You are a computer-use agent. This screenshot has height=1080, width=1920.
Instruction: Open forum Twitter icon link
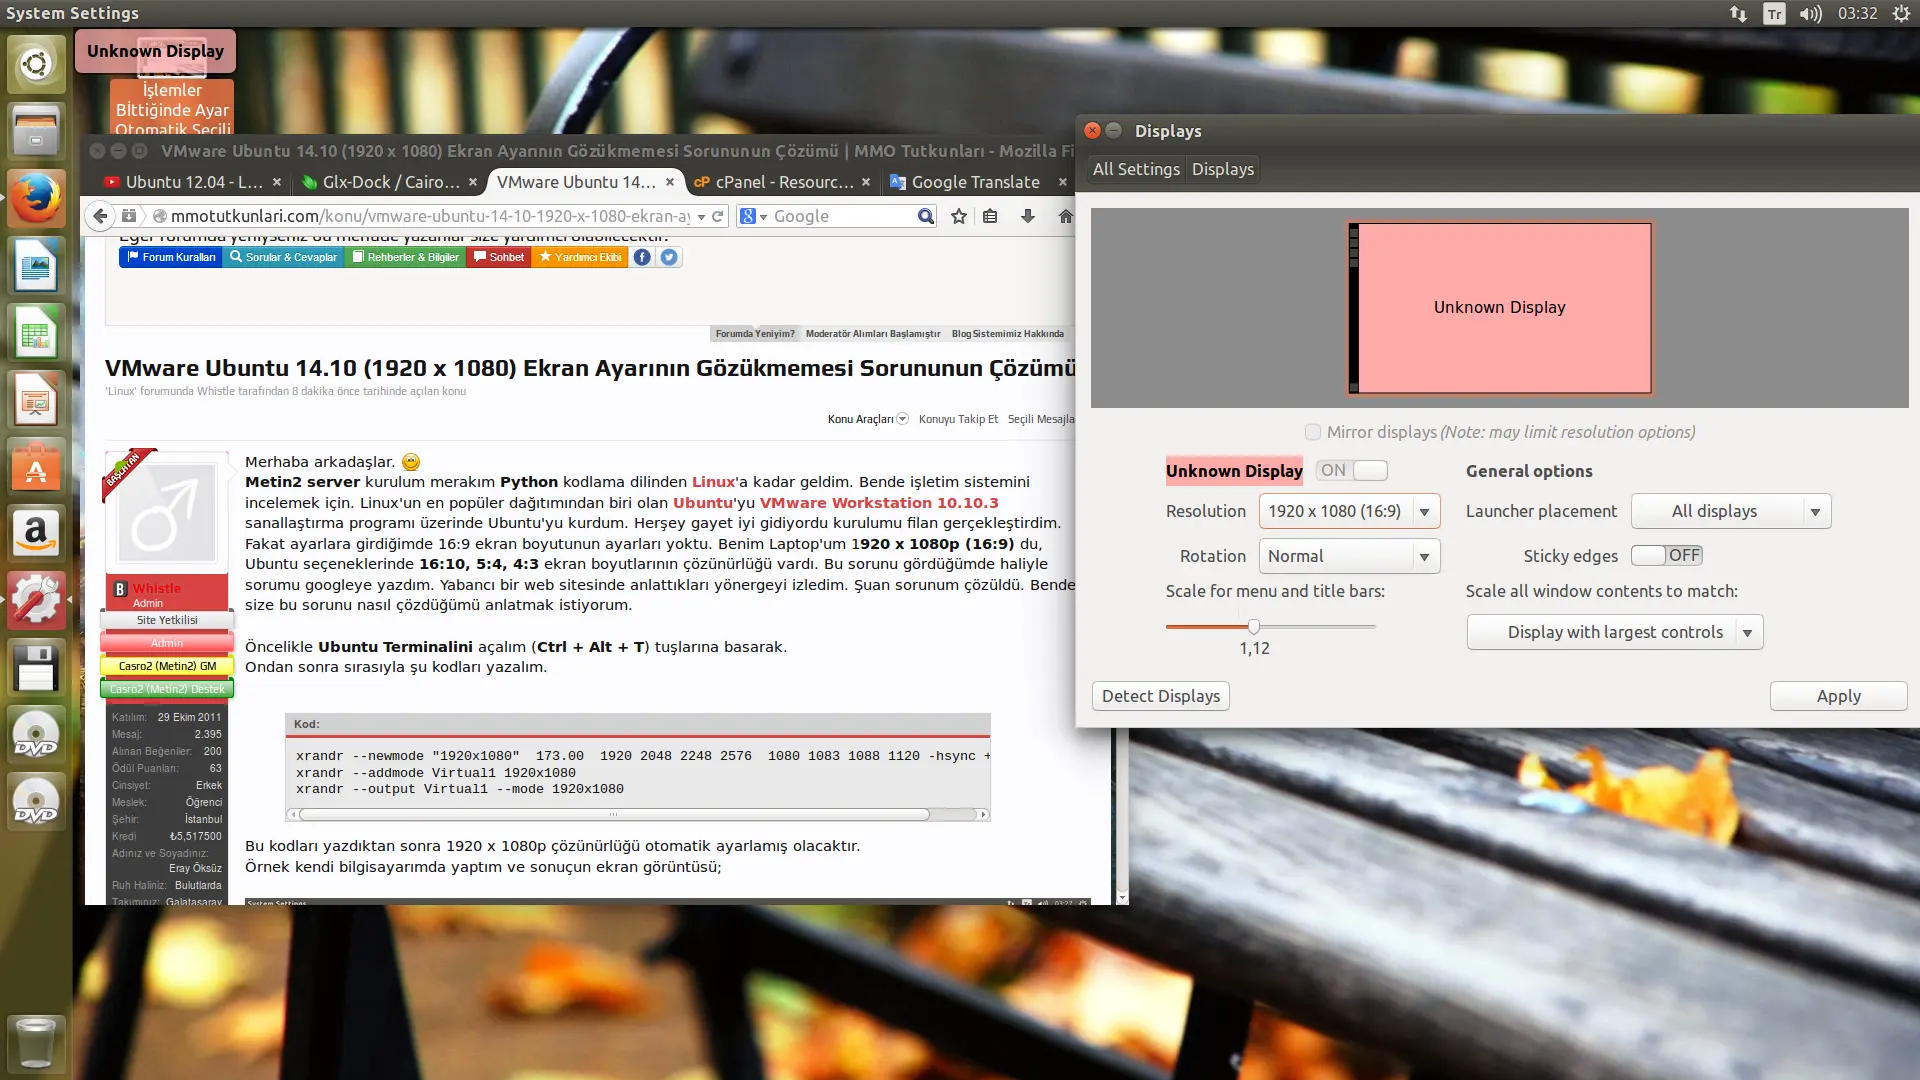(669, 257)
